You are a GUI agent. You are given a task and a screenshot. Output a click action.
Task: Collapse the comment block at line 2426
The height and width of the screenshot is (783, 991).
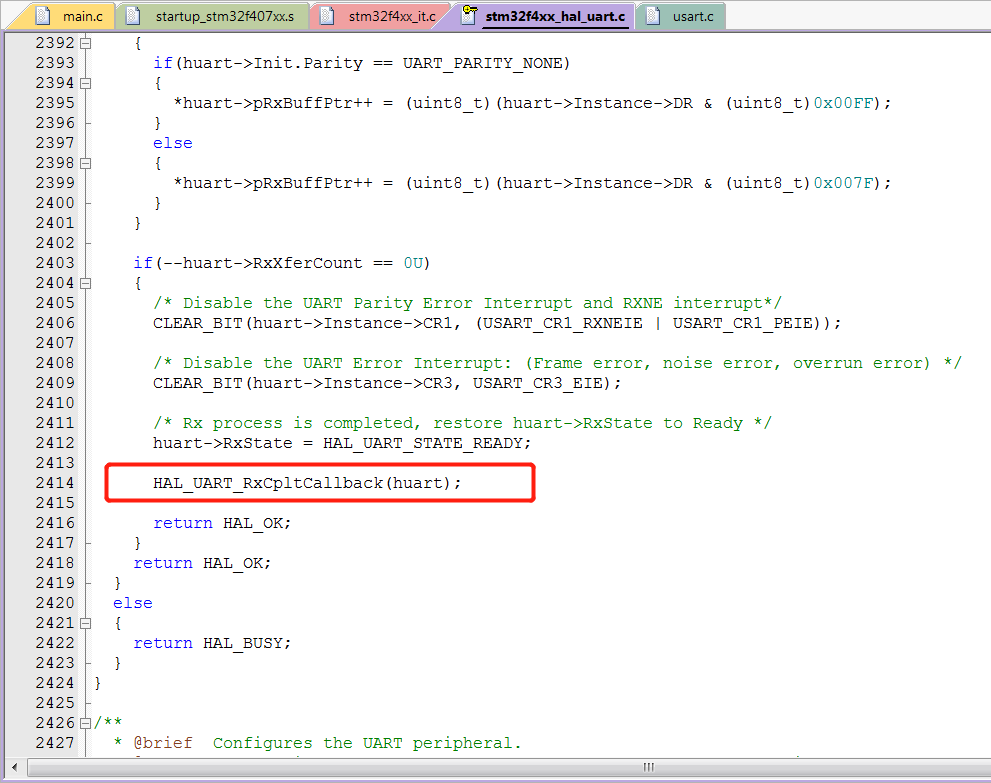tap(85, 723)
